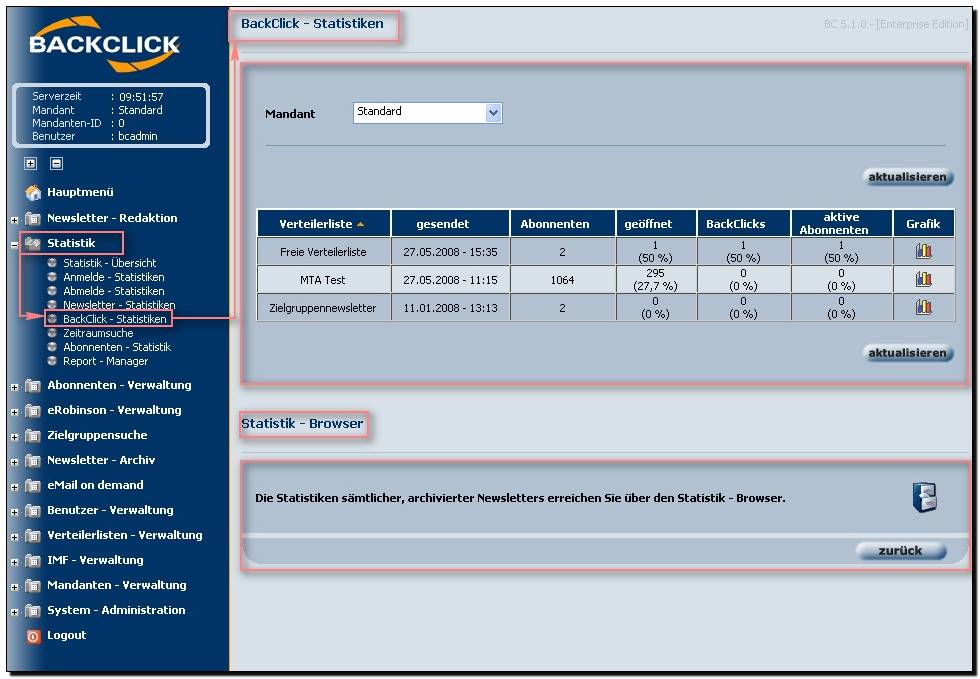Click the Hauptmenü house icon
This screenshot has height=679, width=980.
coord(32,193)
